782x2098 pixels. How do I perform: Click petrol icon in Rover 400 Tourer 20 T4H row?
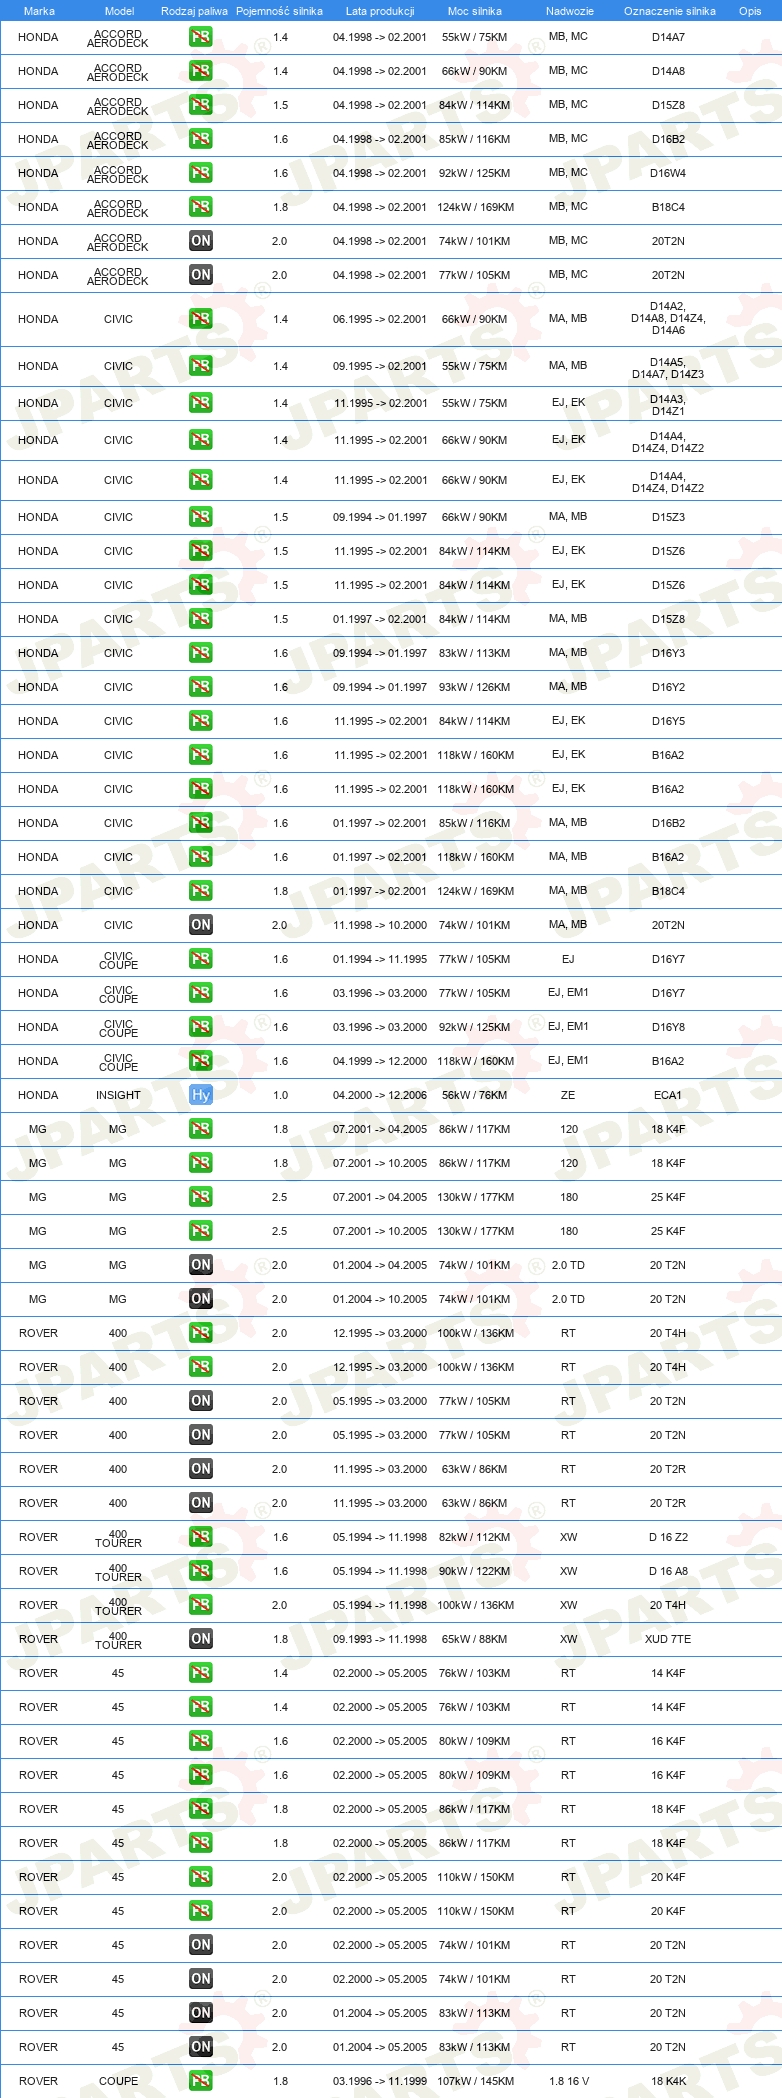(201, 1605)
